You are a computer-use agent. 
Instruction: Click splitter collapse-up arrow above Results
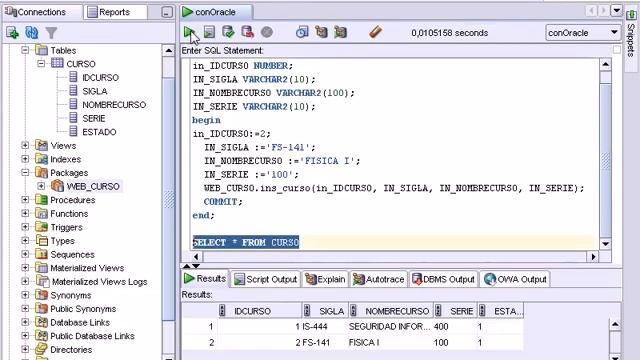tap(187, 266)
